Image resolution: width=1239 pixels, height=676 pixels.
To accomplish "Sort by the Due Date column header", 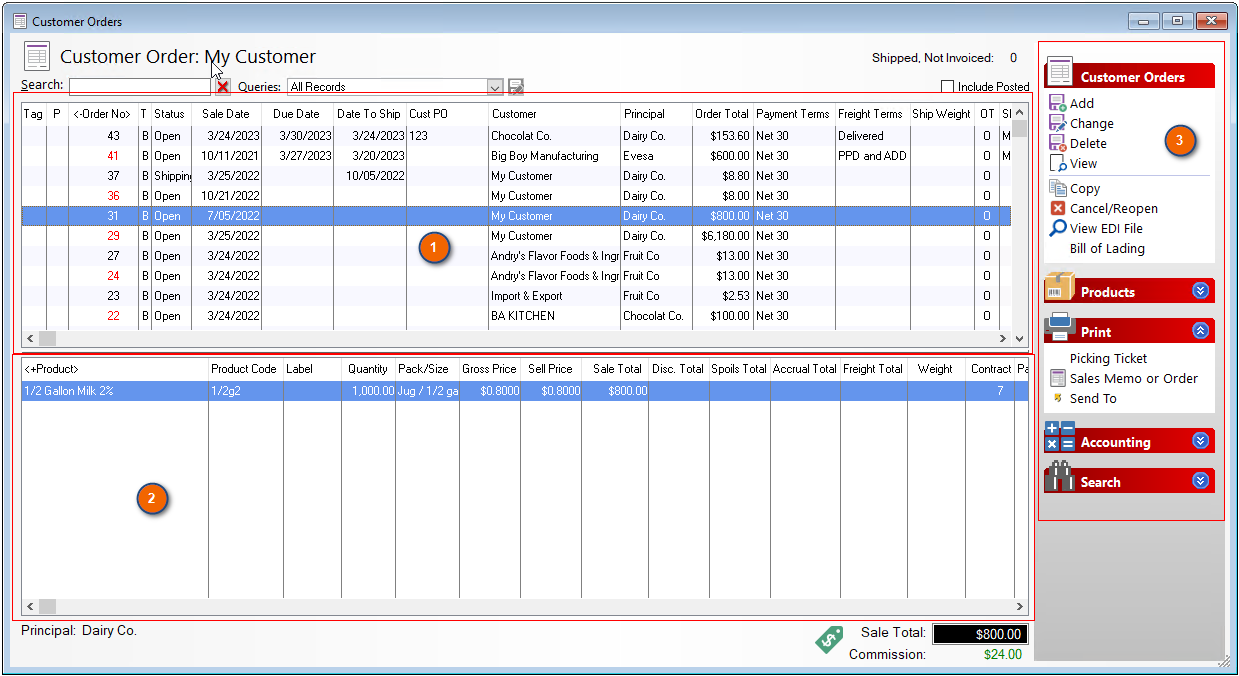I will (297, 114).
